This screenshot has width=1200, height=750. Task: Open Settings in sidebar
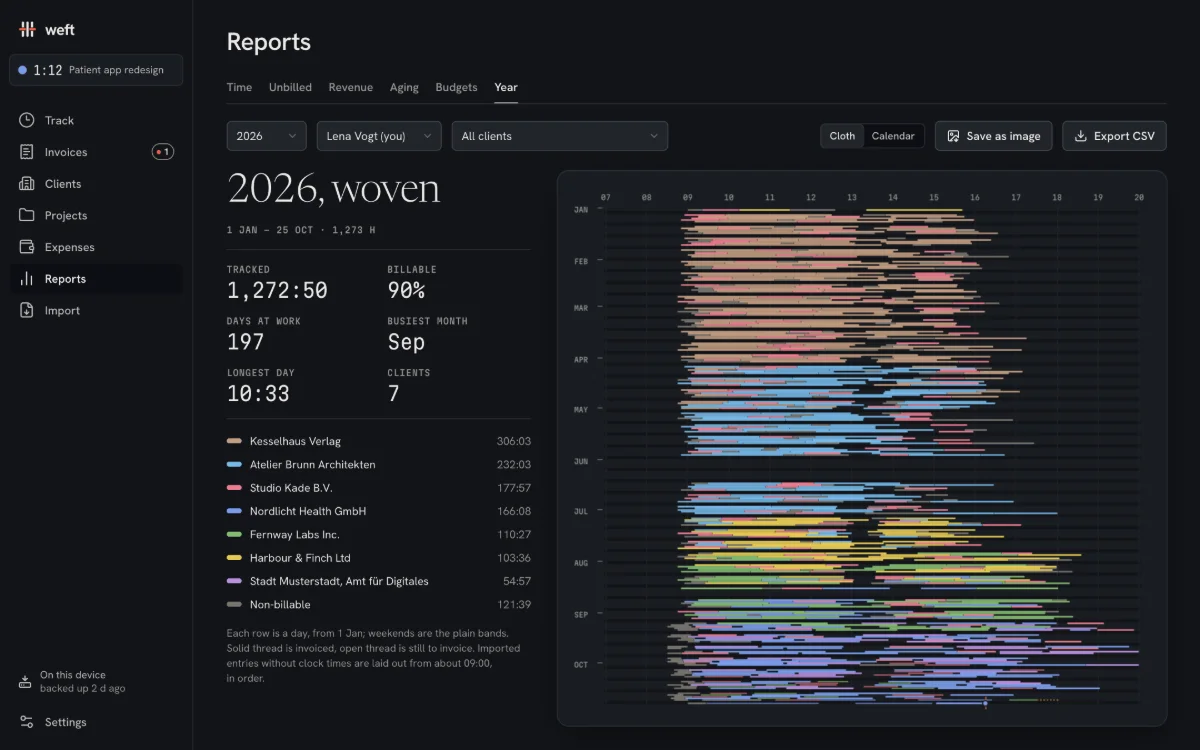pyautogui.click(x=96, y=722)
